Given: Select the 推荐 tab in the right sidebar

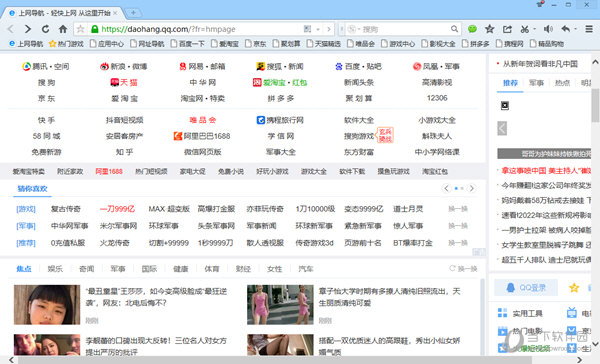Looking at the screenshot, I should (510, 83).
